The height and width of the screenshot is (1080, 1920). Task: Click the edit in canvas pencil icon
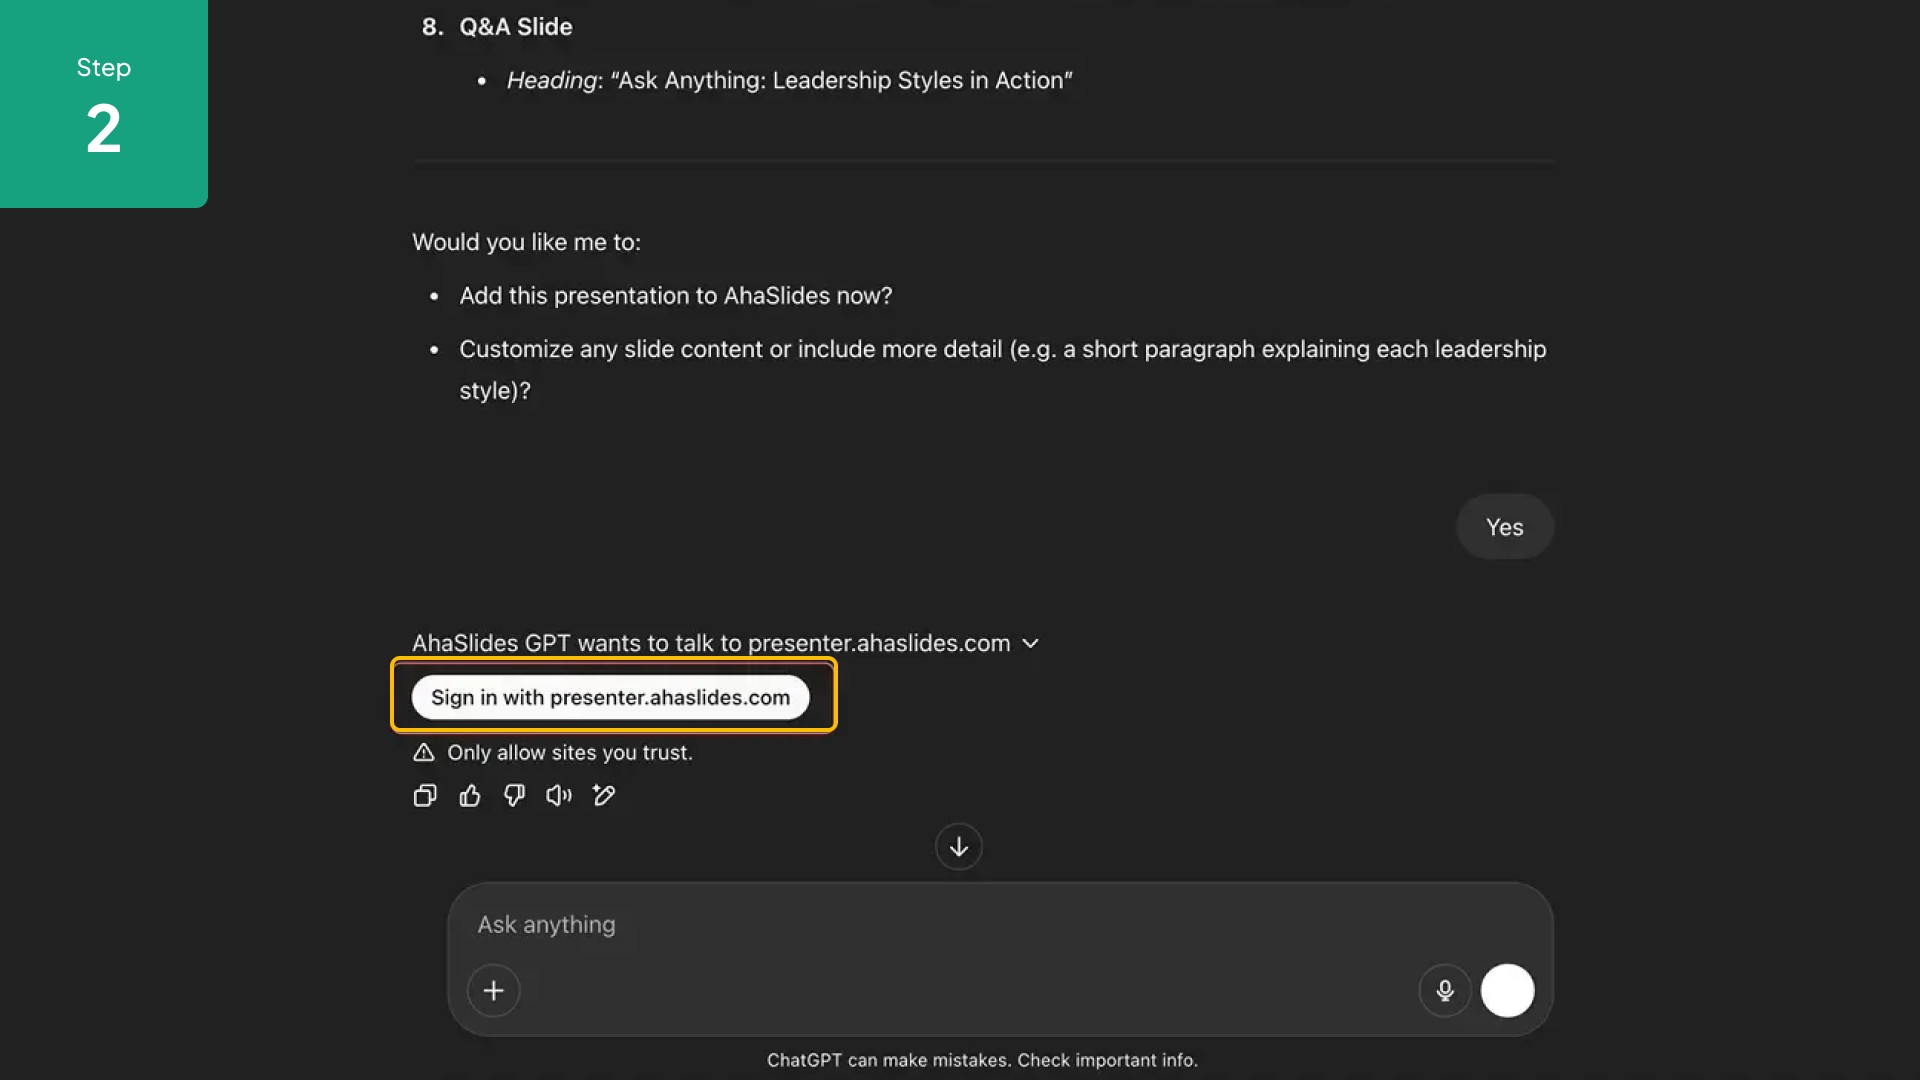point(604,795)
